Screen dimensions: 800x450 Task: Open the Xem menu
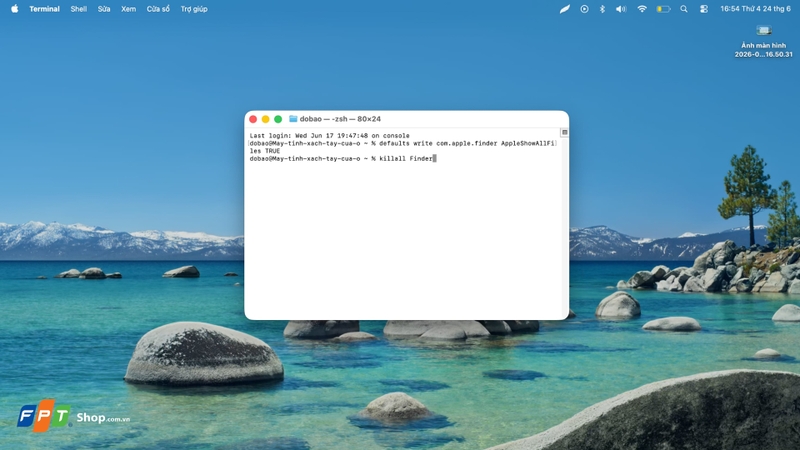pyautogui.click(x=129, y=9)
